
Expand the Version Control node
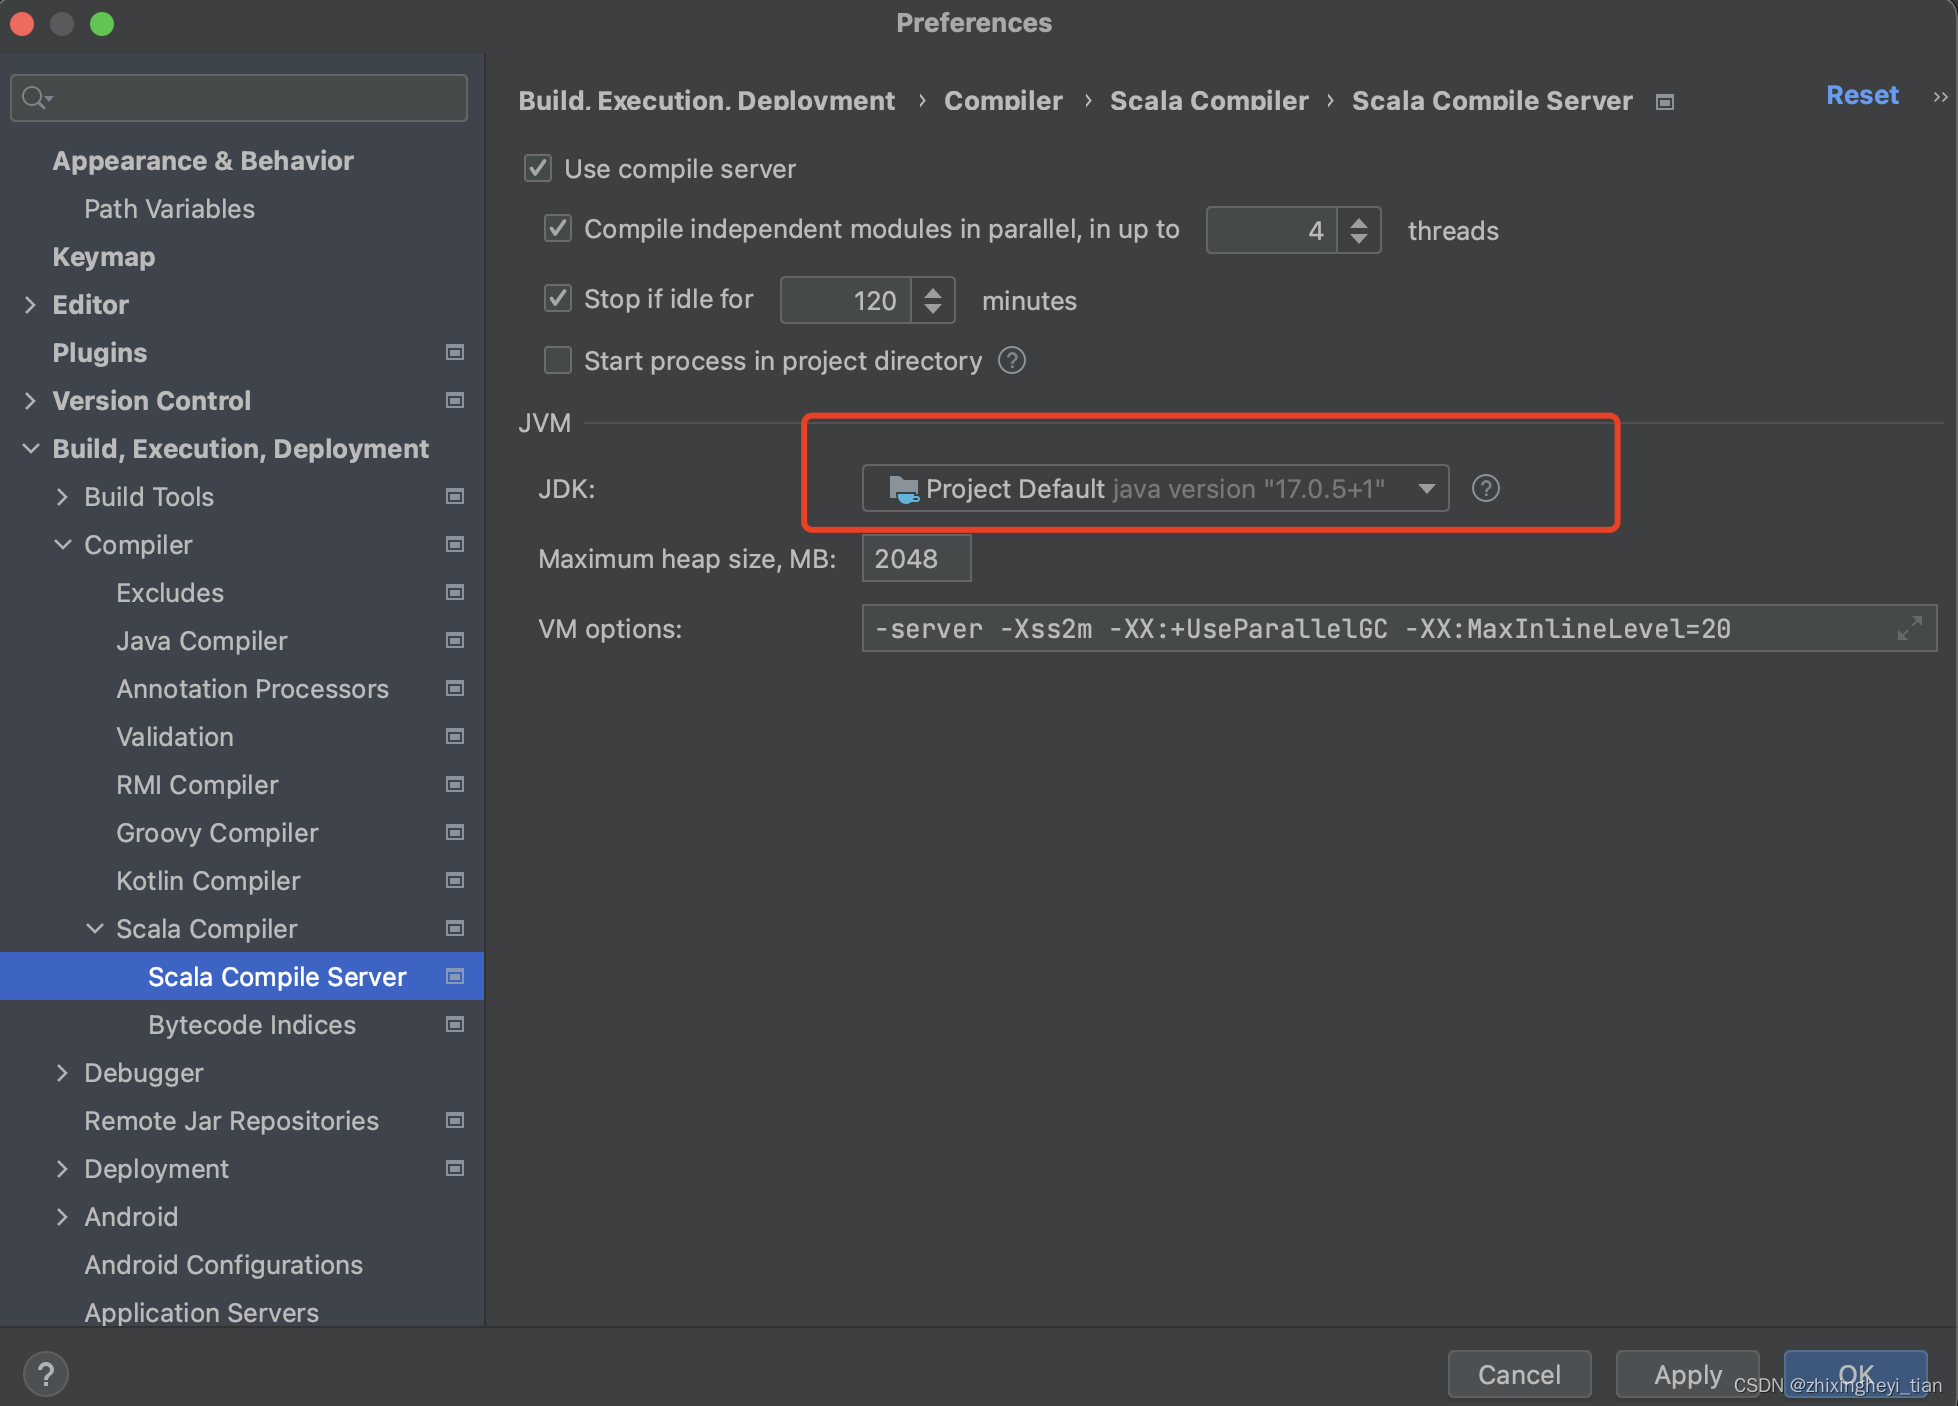click(x=30, y=401)
